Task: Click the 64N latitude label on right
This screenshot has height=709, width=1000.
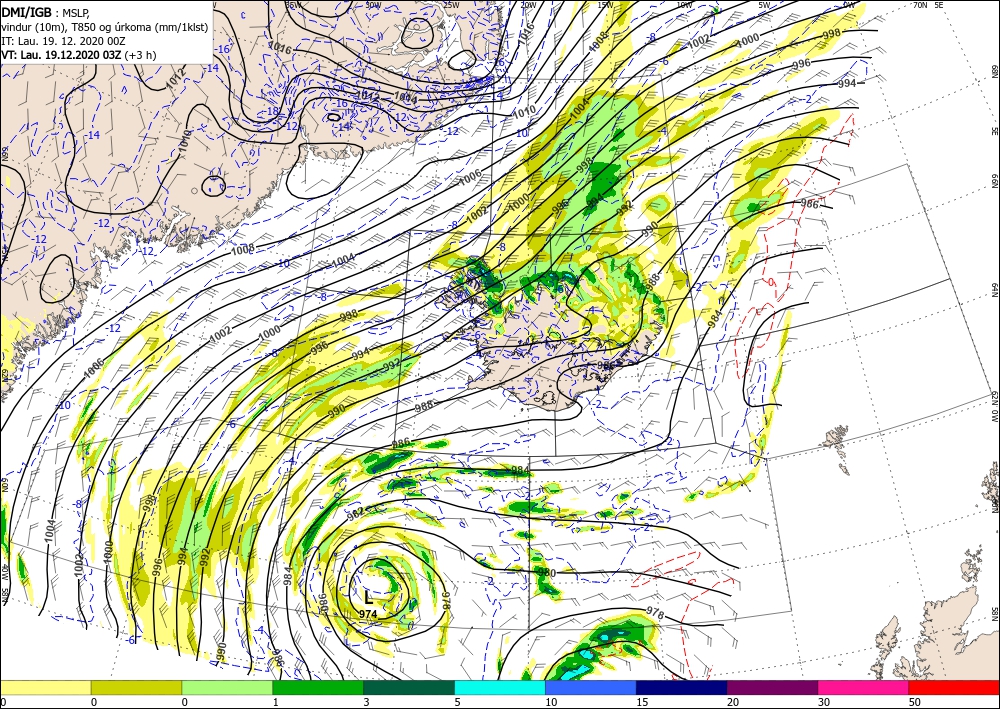Action: pos(994,290)
